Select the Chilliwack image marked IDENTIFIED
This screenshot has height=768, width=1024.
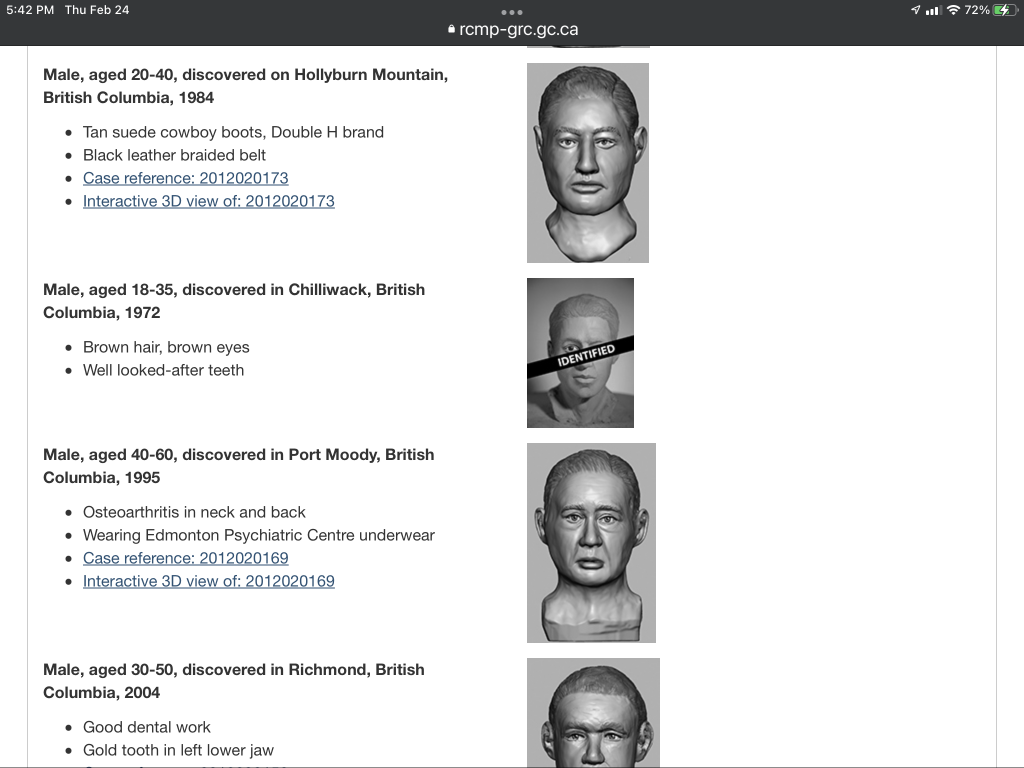[580, 353]
